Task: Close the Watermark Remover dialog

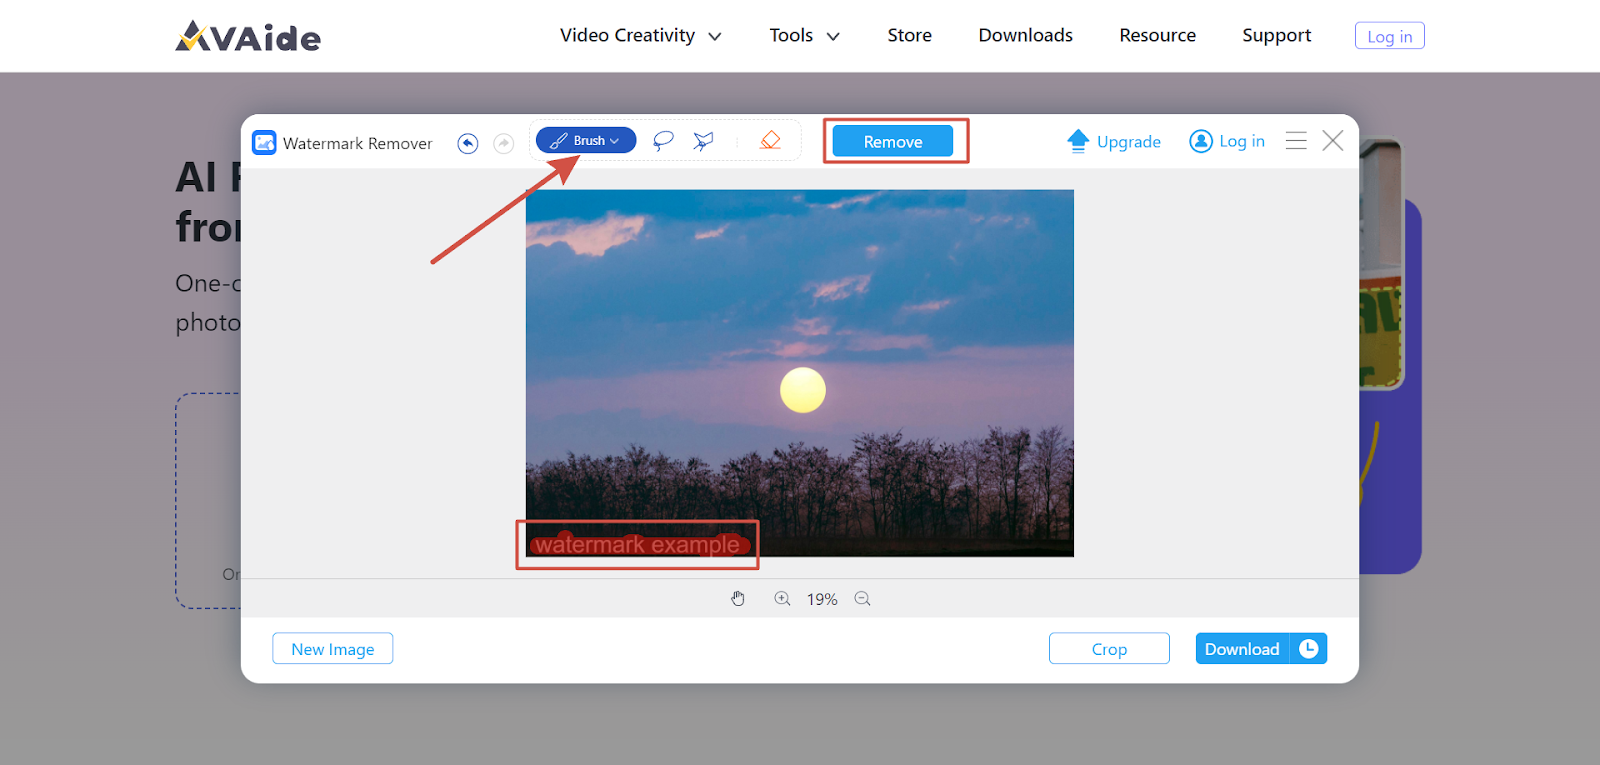Action: pos(1333,141)
